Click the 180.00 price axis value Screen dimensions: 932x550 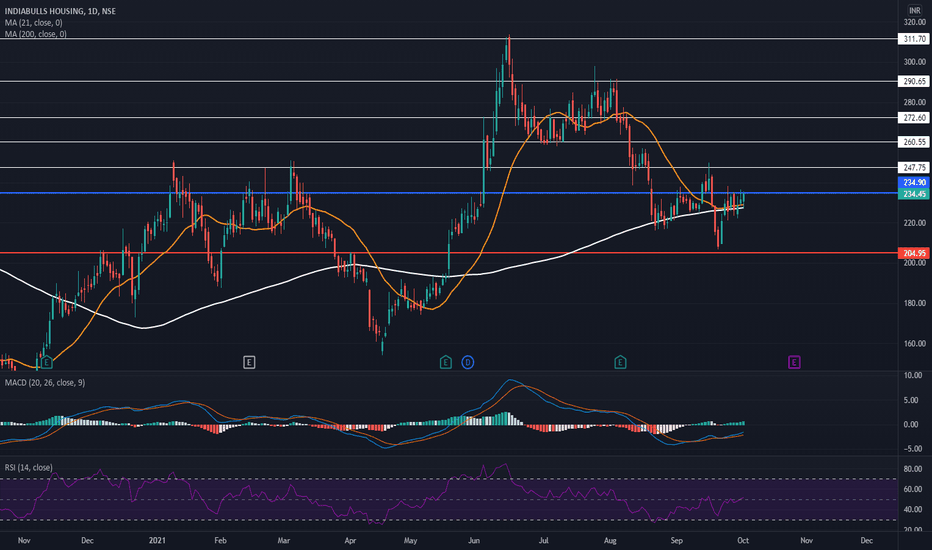[915, 303]
